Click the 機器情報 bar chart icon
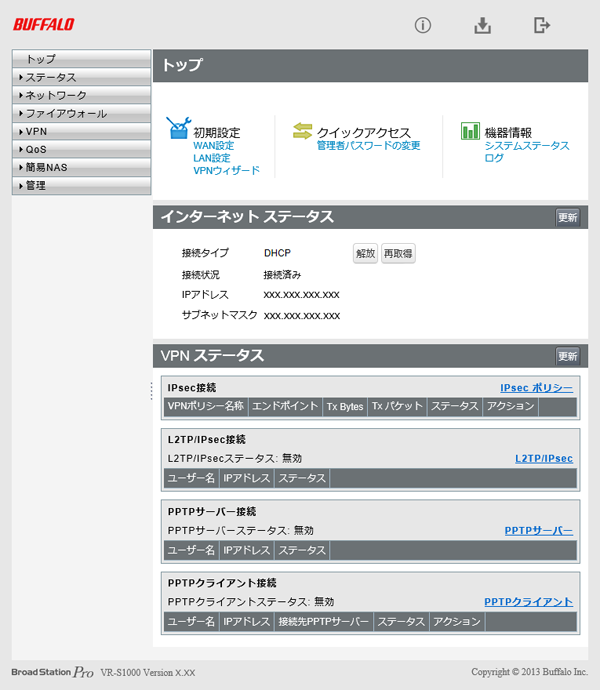This screenshot has width=600, height=690. pyautogui.click(x=470, y=131)
